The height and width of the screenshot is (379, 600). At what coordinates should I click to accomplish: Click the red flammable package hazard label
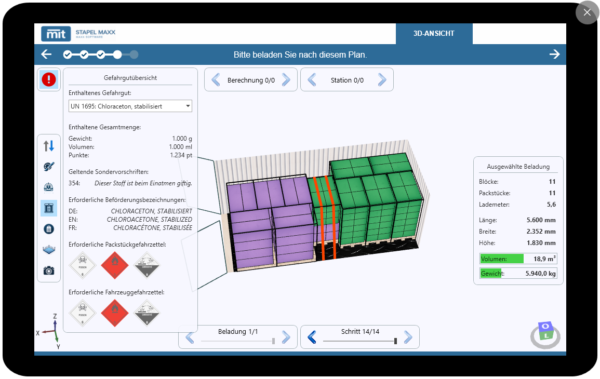[114, 265]
